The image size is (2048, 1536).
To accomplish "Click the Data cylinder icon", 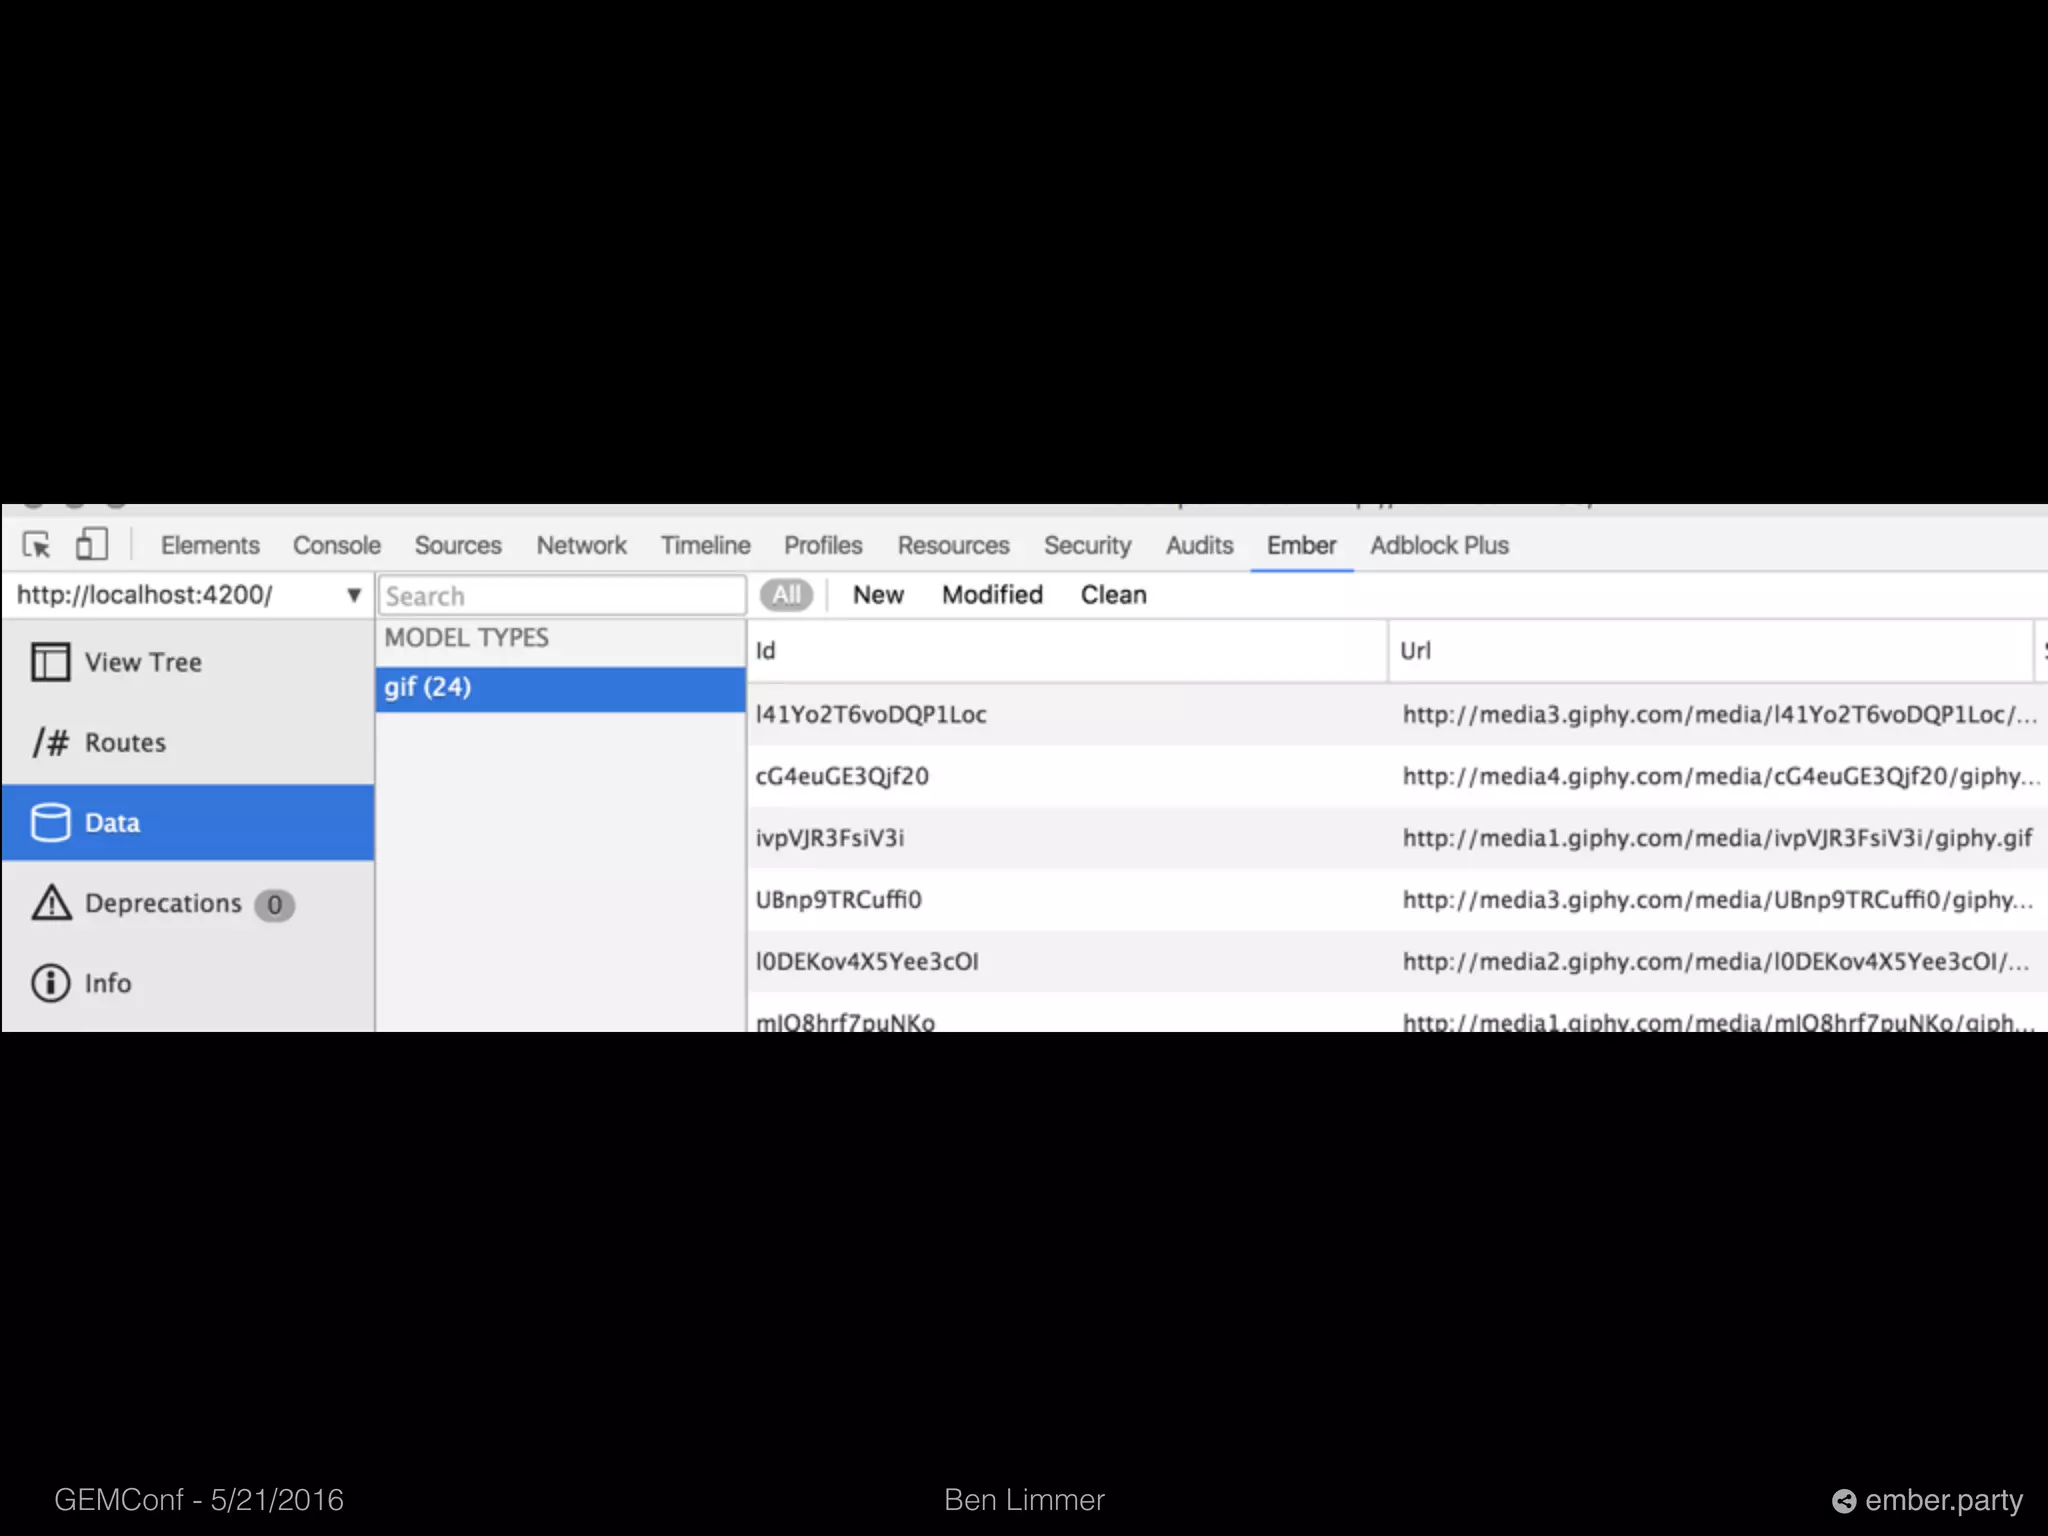I will pyautogui.click(x=50, y=822).
